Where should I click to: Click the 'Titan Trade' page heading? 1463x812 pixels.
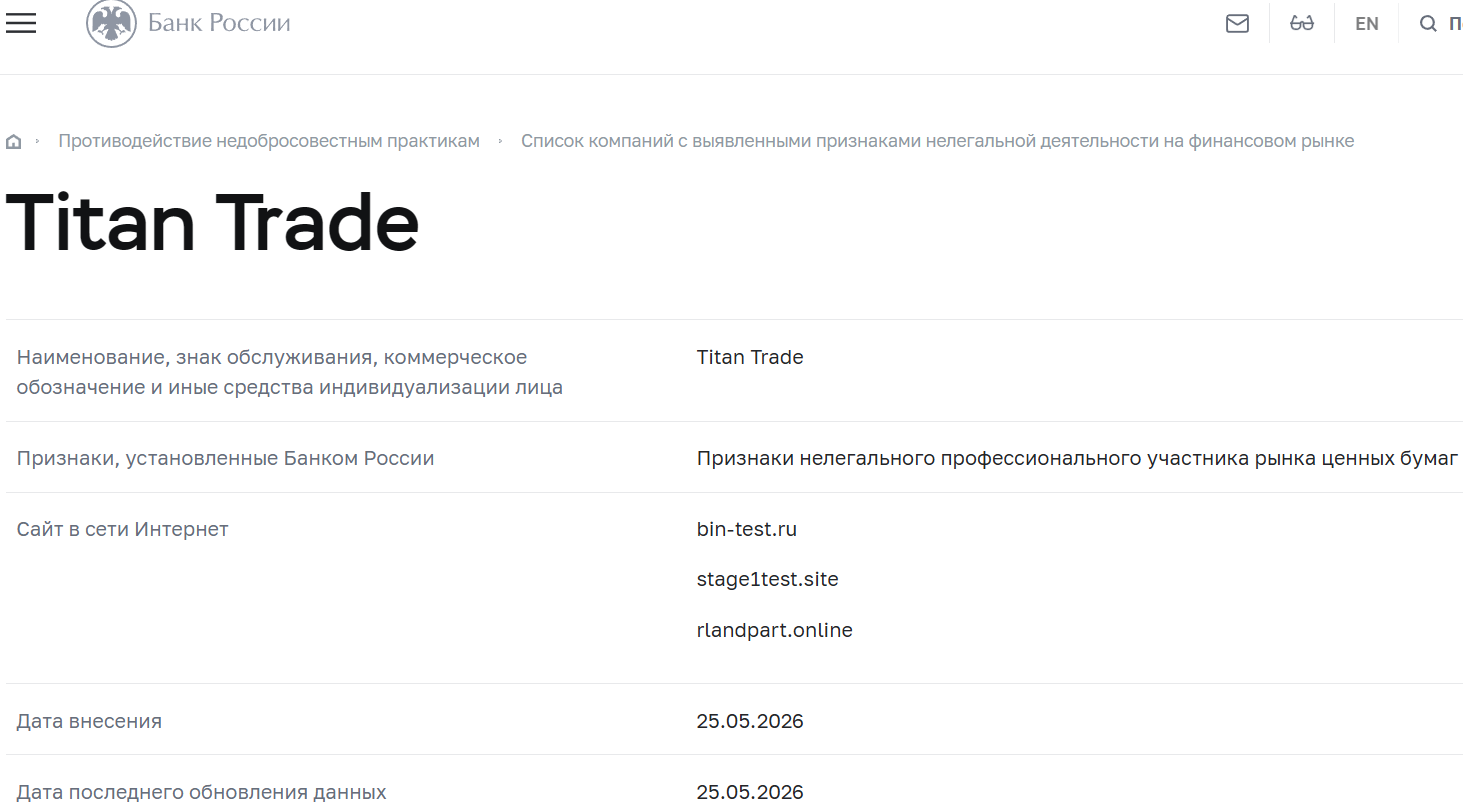point(212,224)
